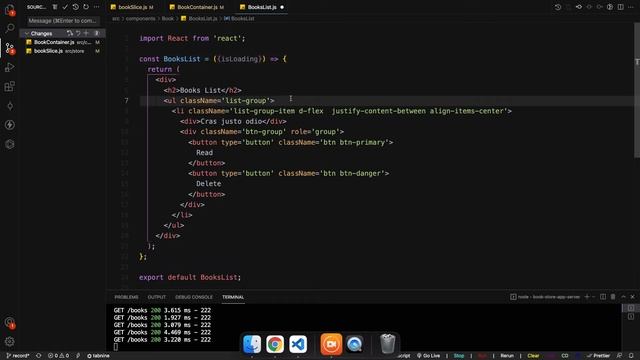The image size is (640, 360).
Task: Click the BooksList.js breadcrumb segment
Action: tap(199, 18)
